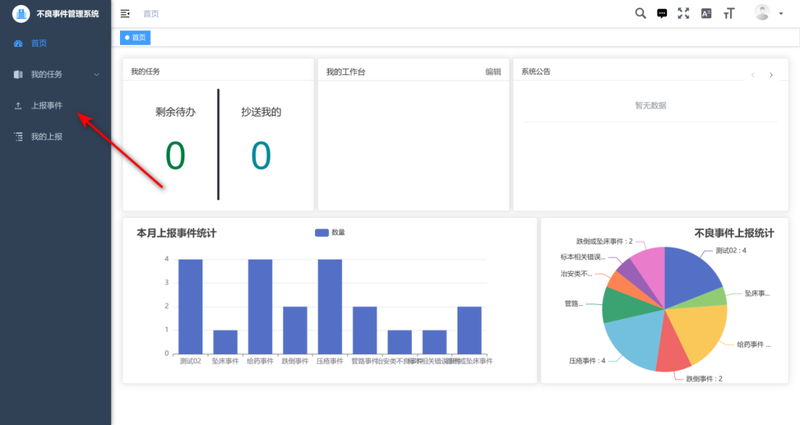Screen dimensions: 800x425
Task: Collapse the sidebar via hamburger icon
Action: point(125,14)
